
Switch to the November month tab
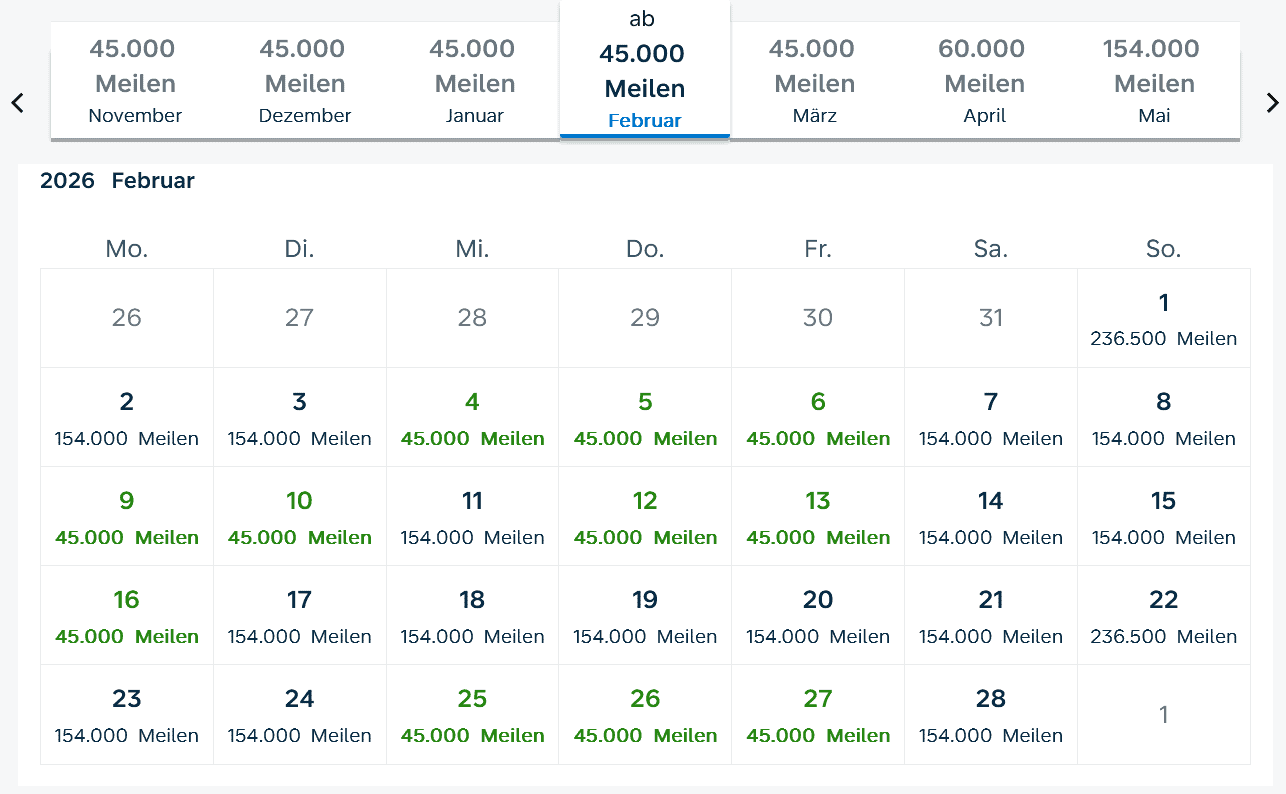tap(135, 81)
